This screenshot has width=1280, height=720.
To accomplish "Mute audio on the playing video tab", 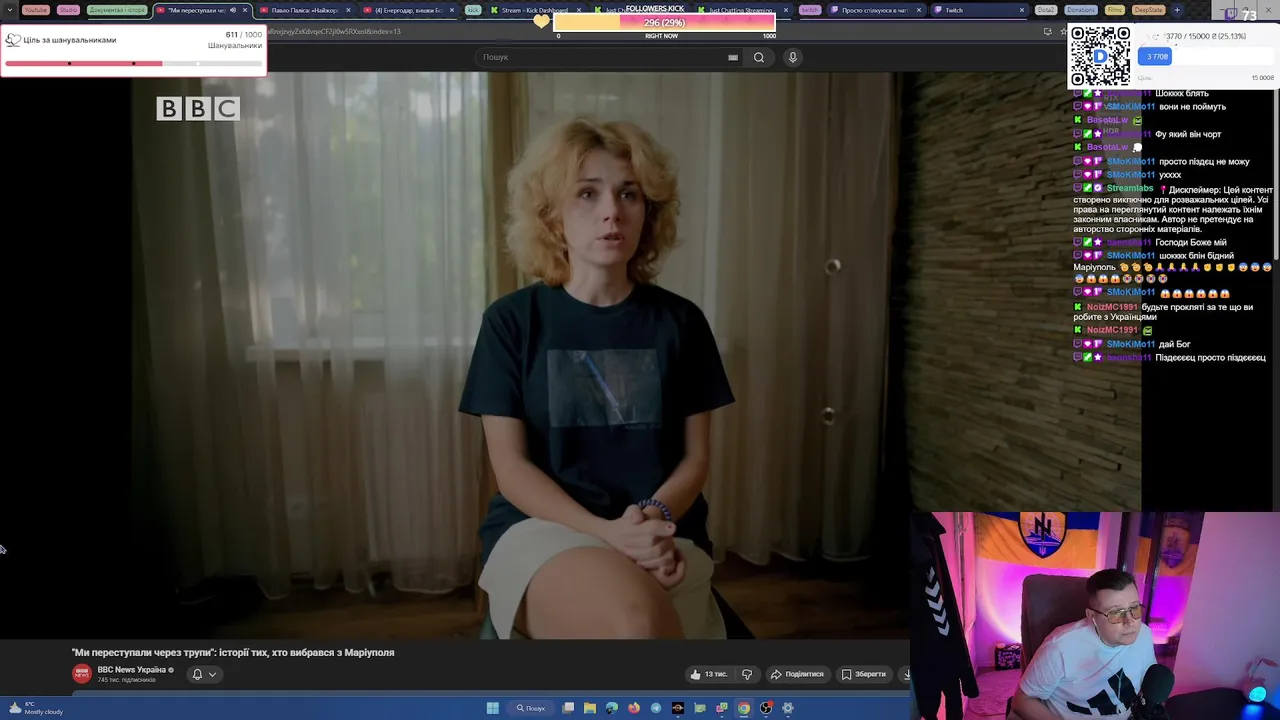I will pos(233,10).
